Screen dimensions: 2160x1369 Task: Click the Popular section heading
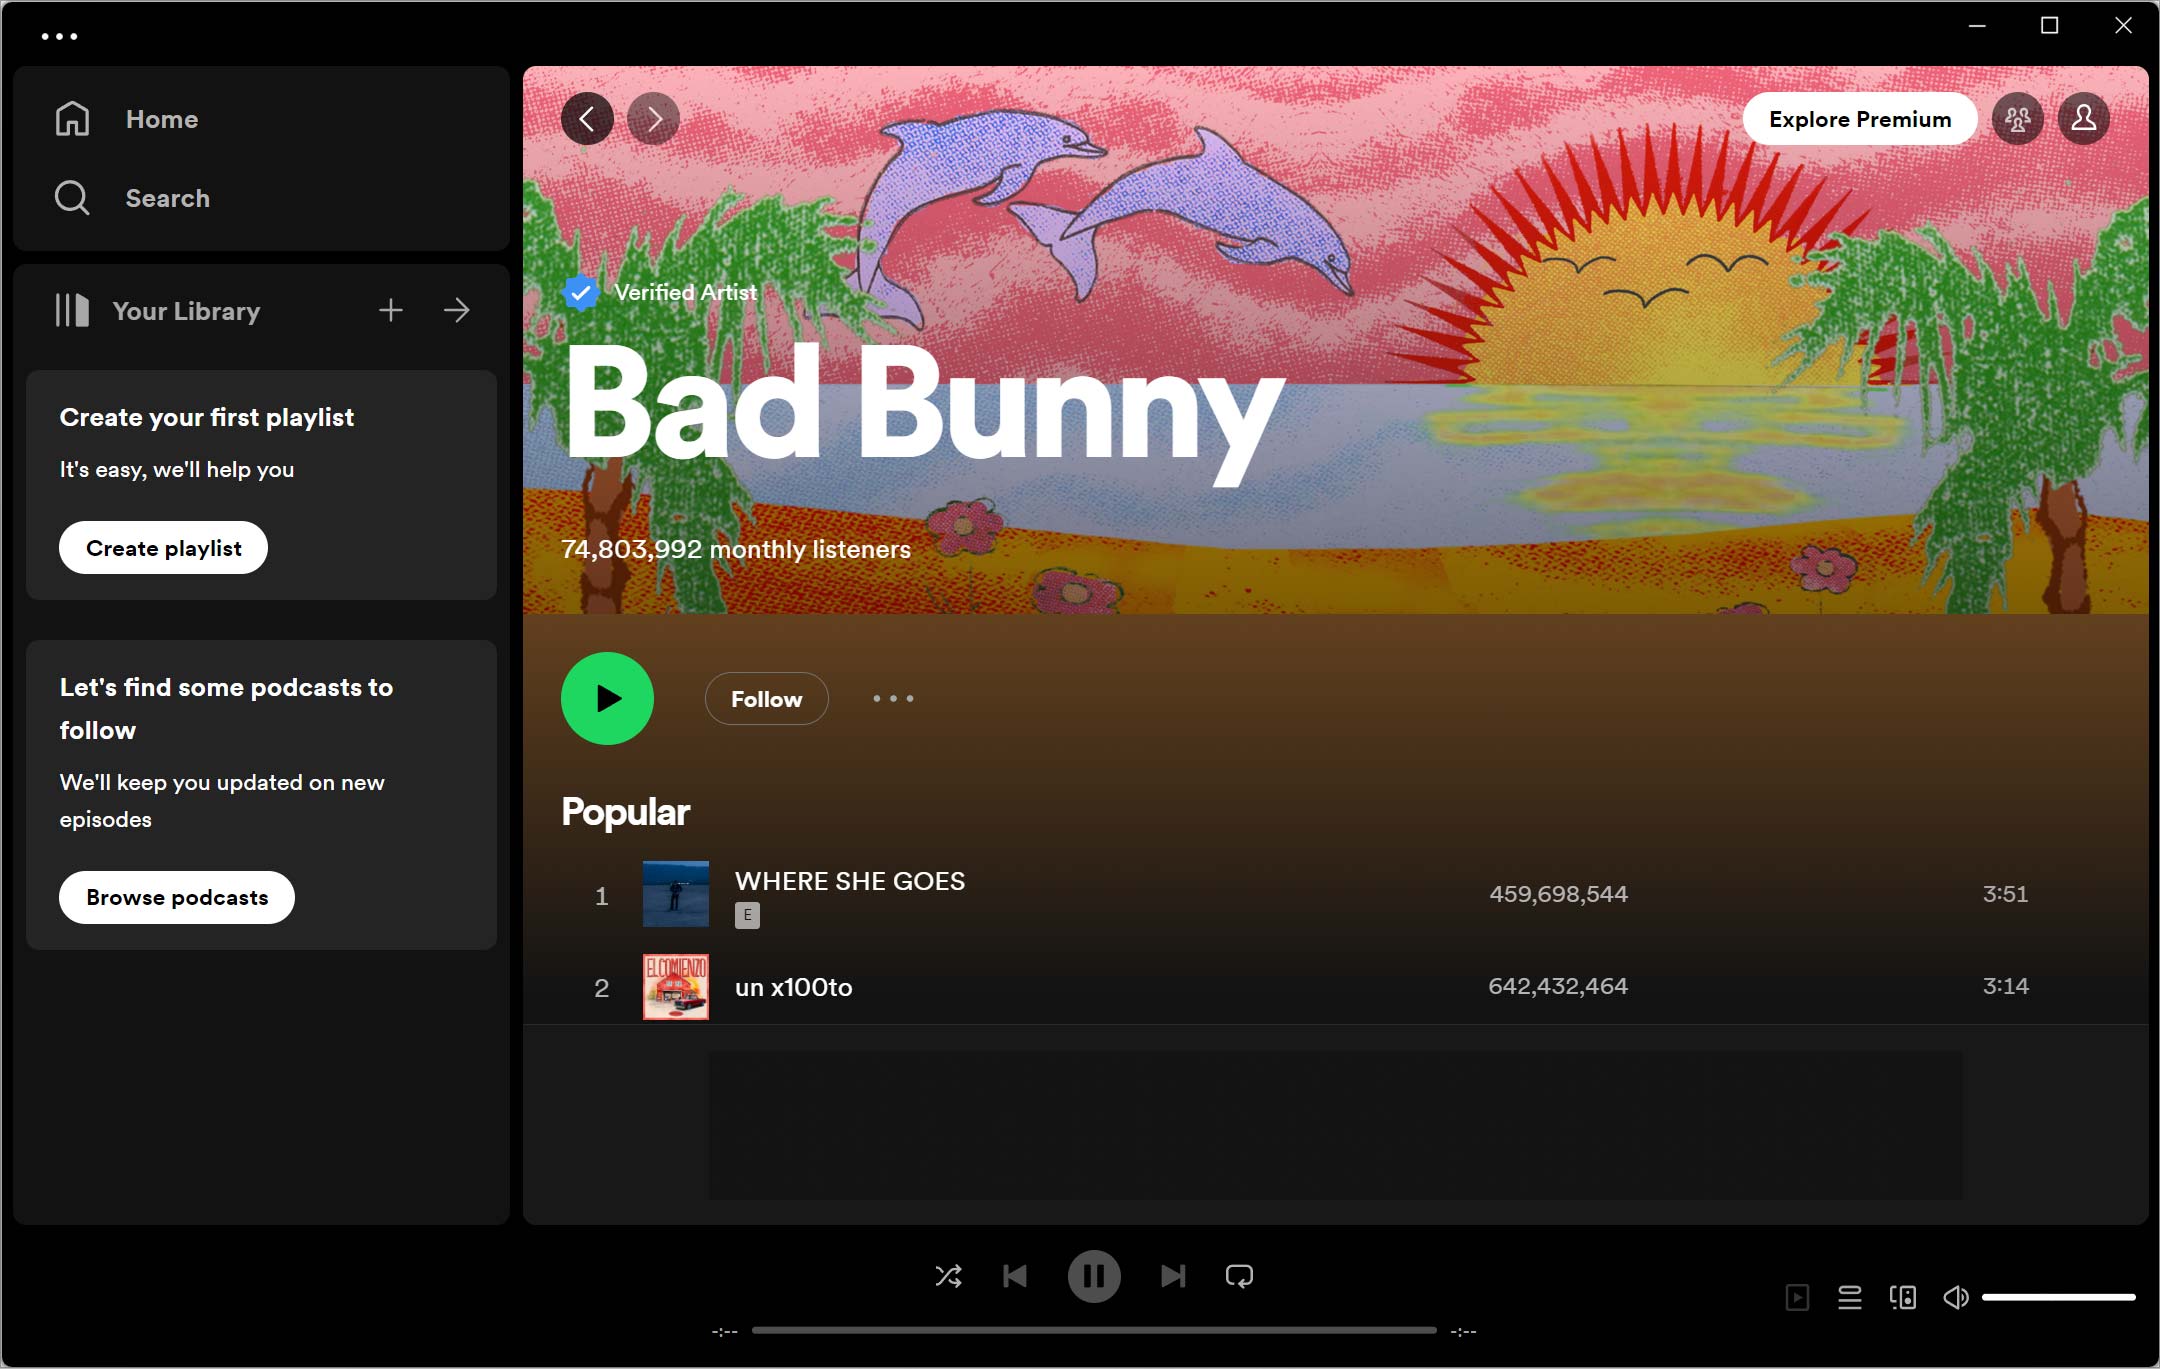(x=626, y=812)
